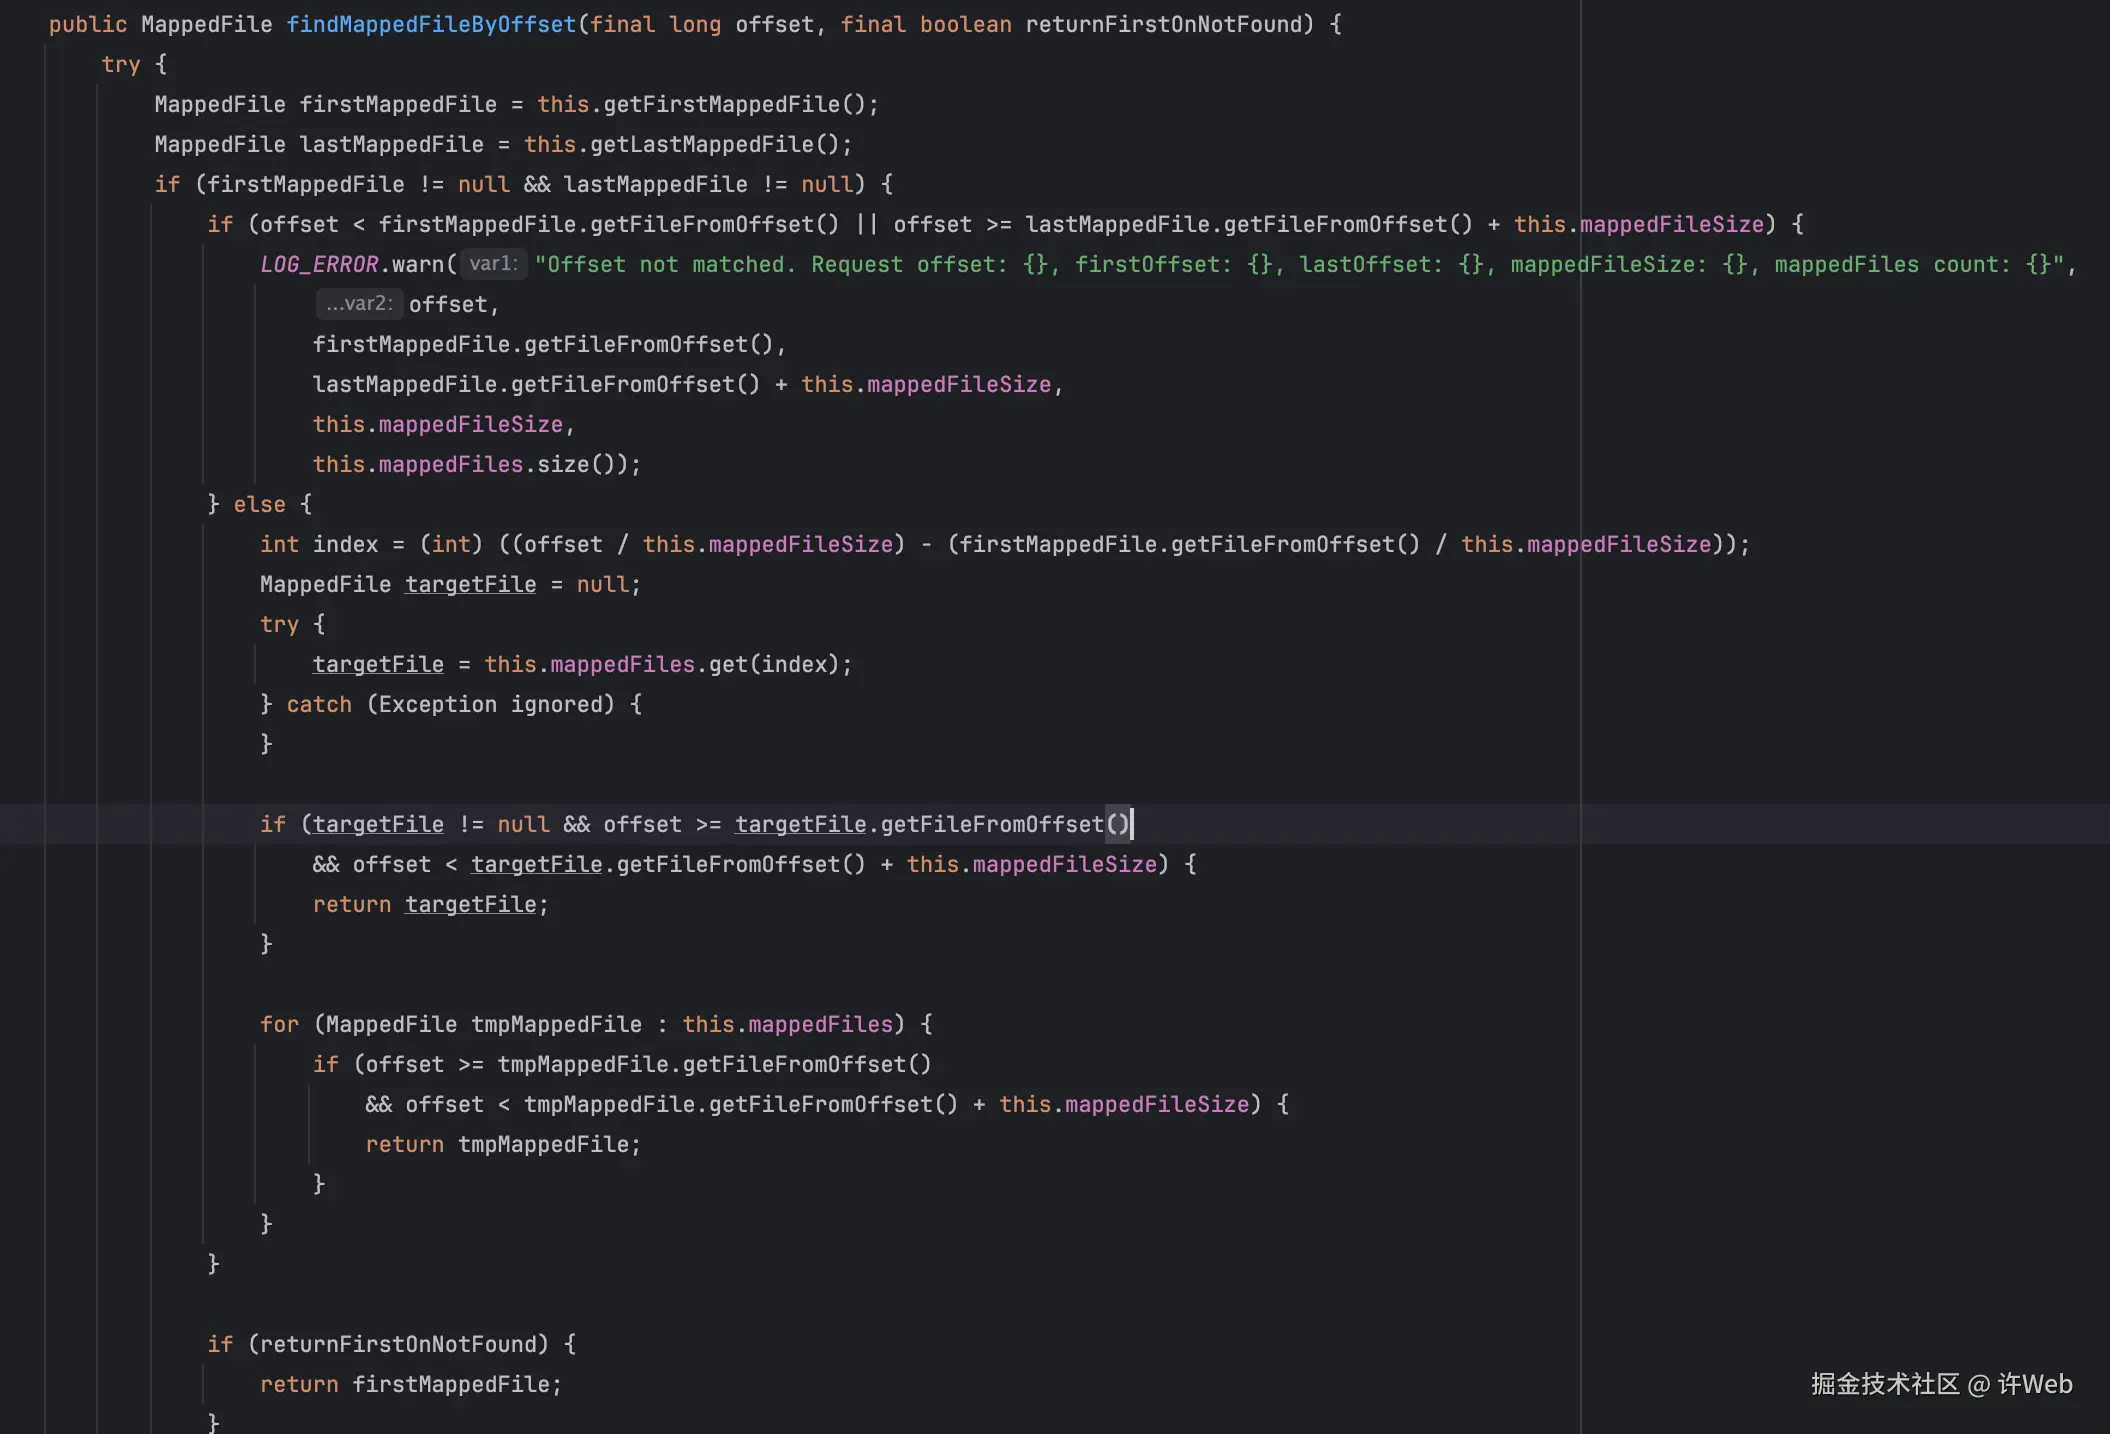Image resolution: width=2110 pixels, height=1434 pixels.
Task: Click the return firstMappedFile statement
Action: pos(410,1384)
